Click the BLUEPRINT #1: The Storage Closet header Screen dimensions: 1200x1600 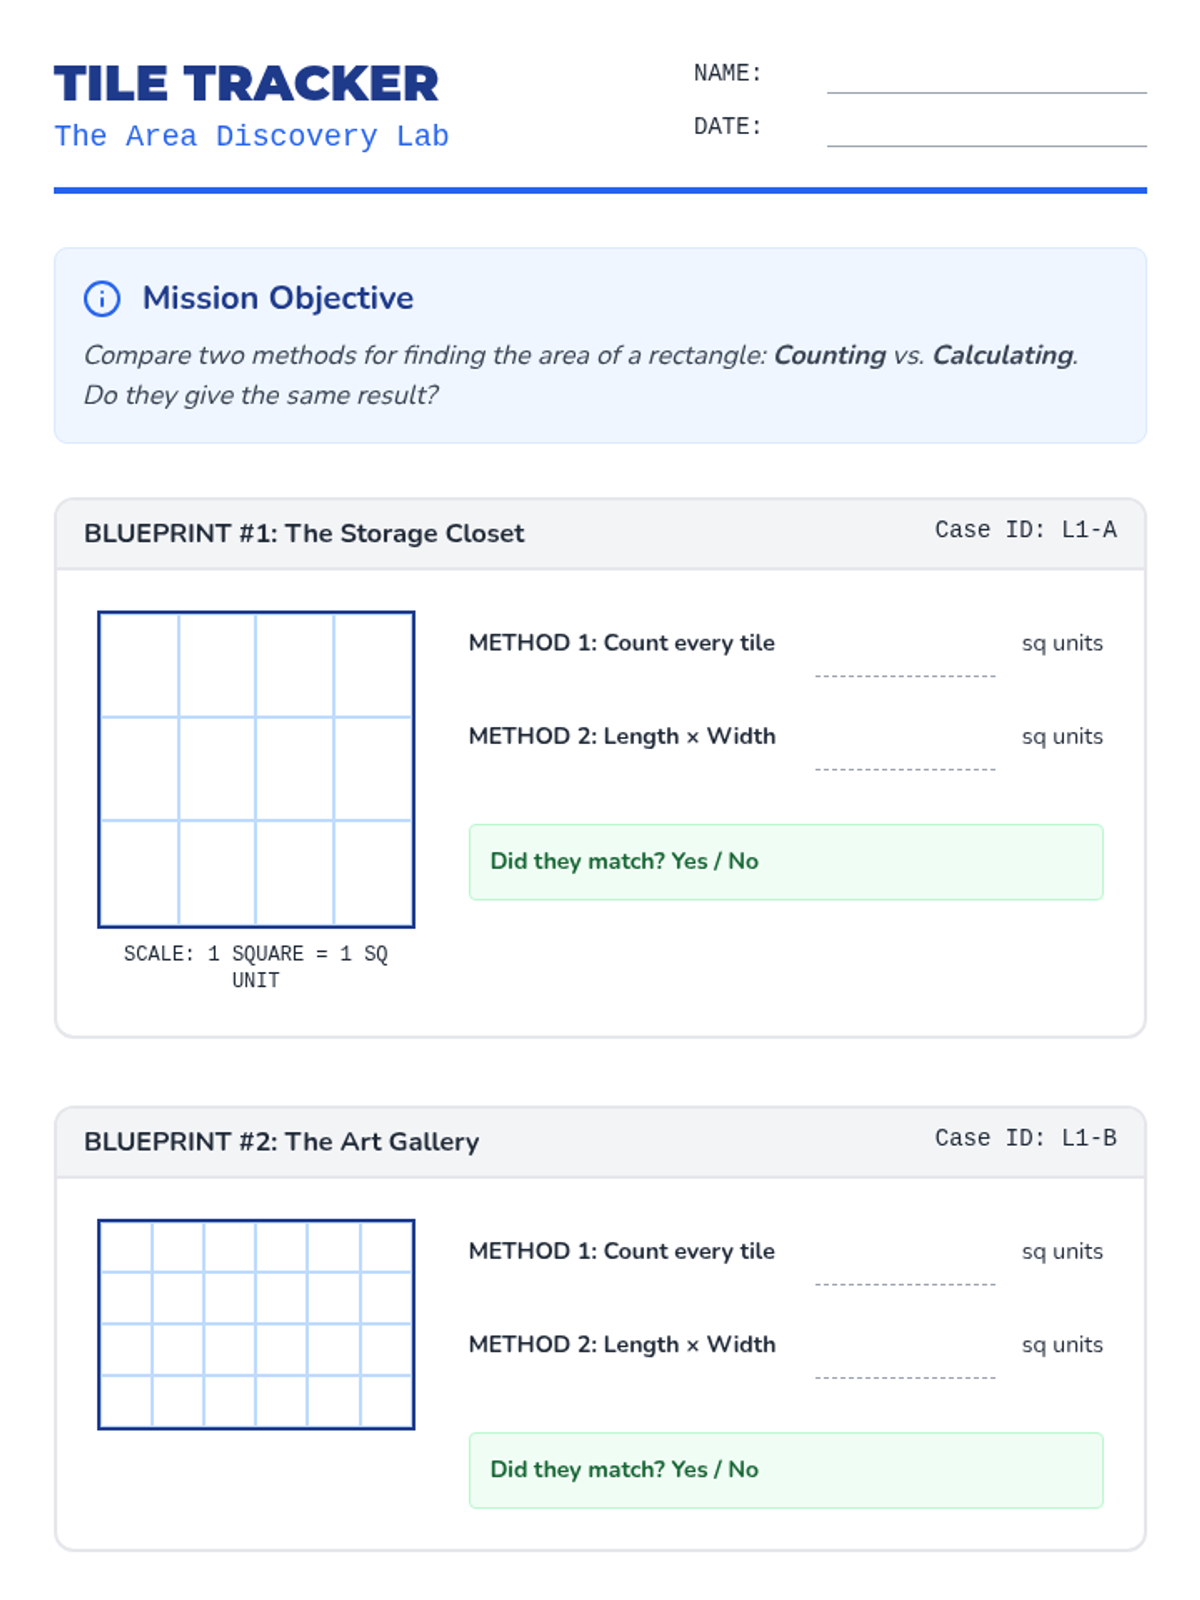point(304,533)
